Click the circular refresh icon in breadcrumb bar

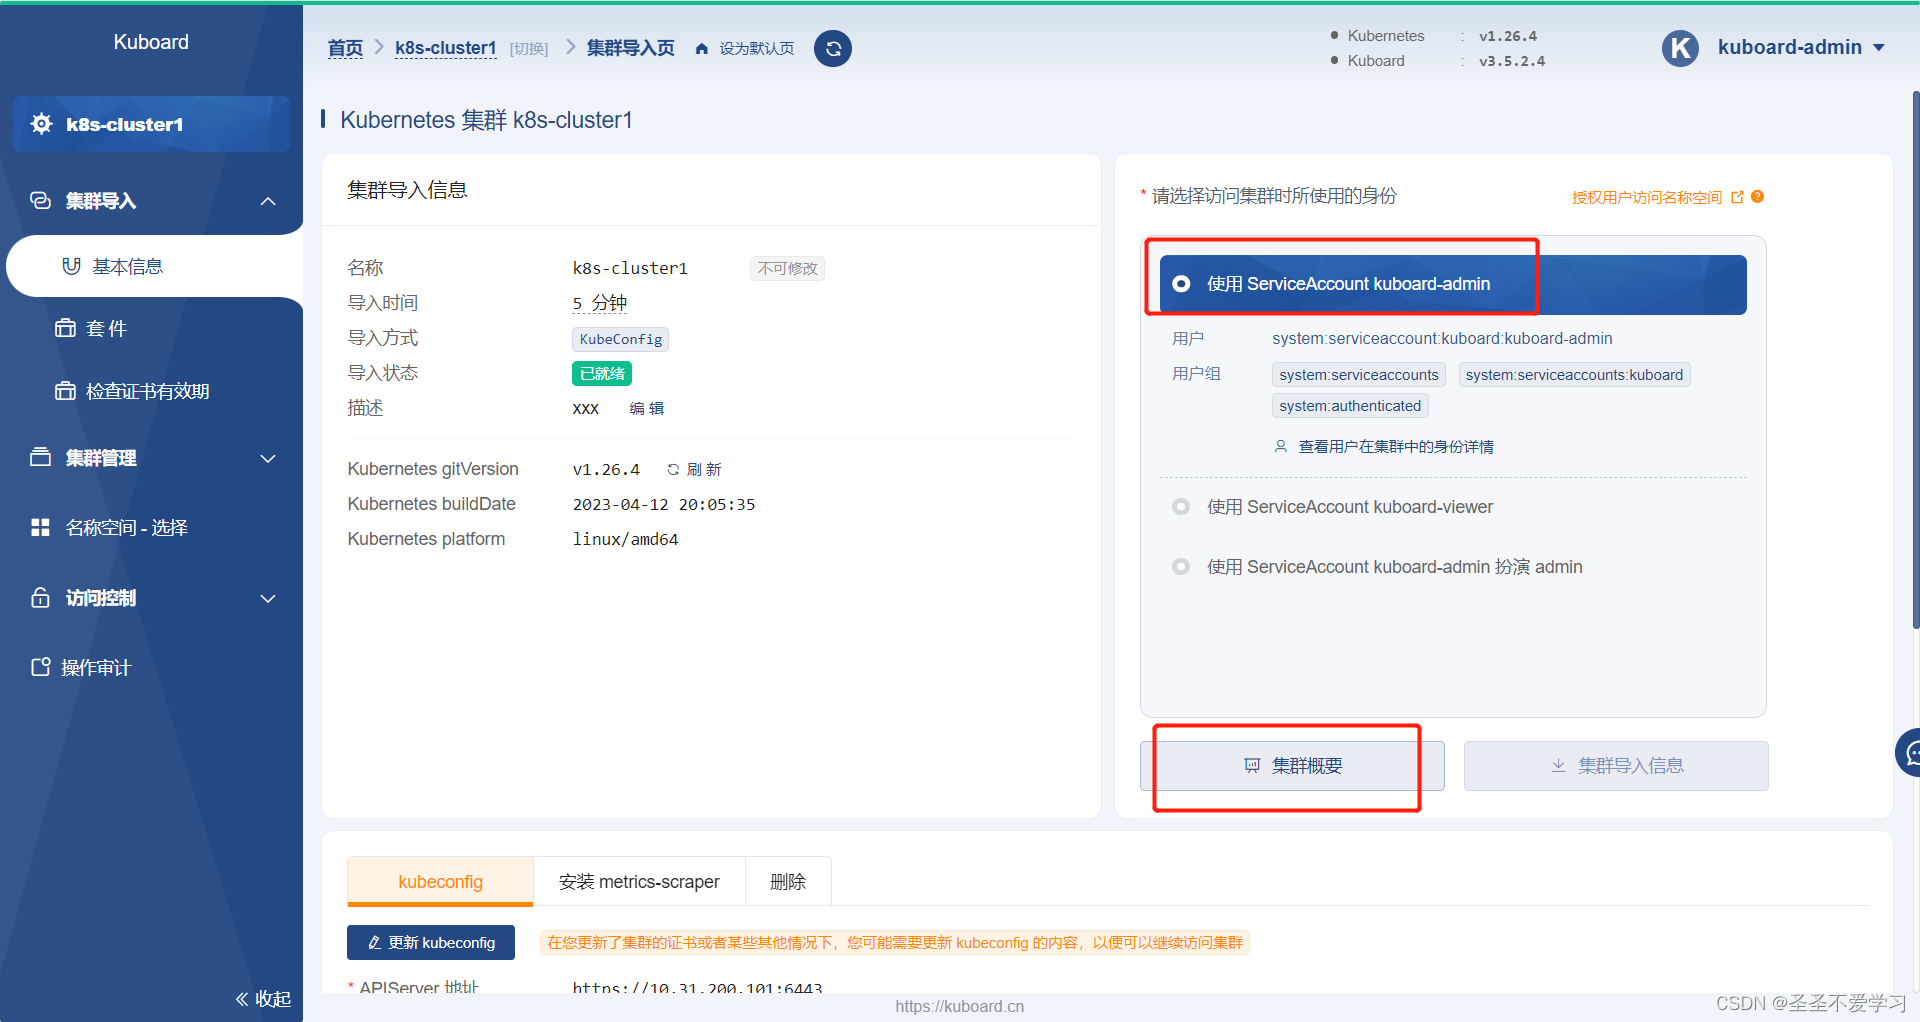(832, 48)
